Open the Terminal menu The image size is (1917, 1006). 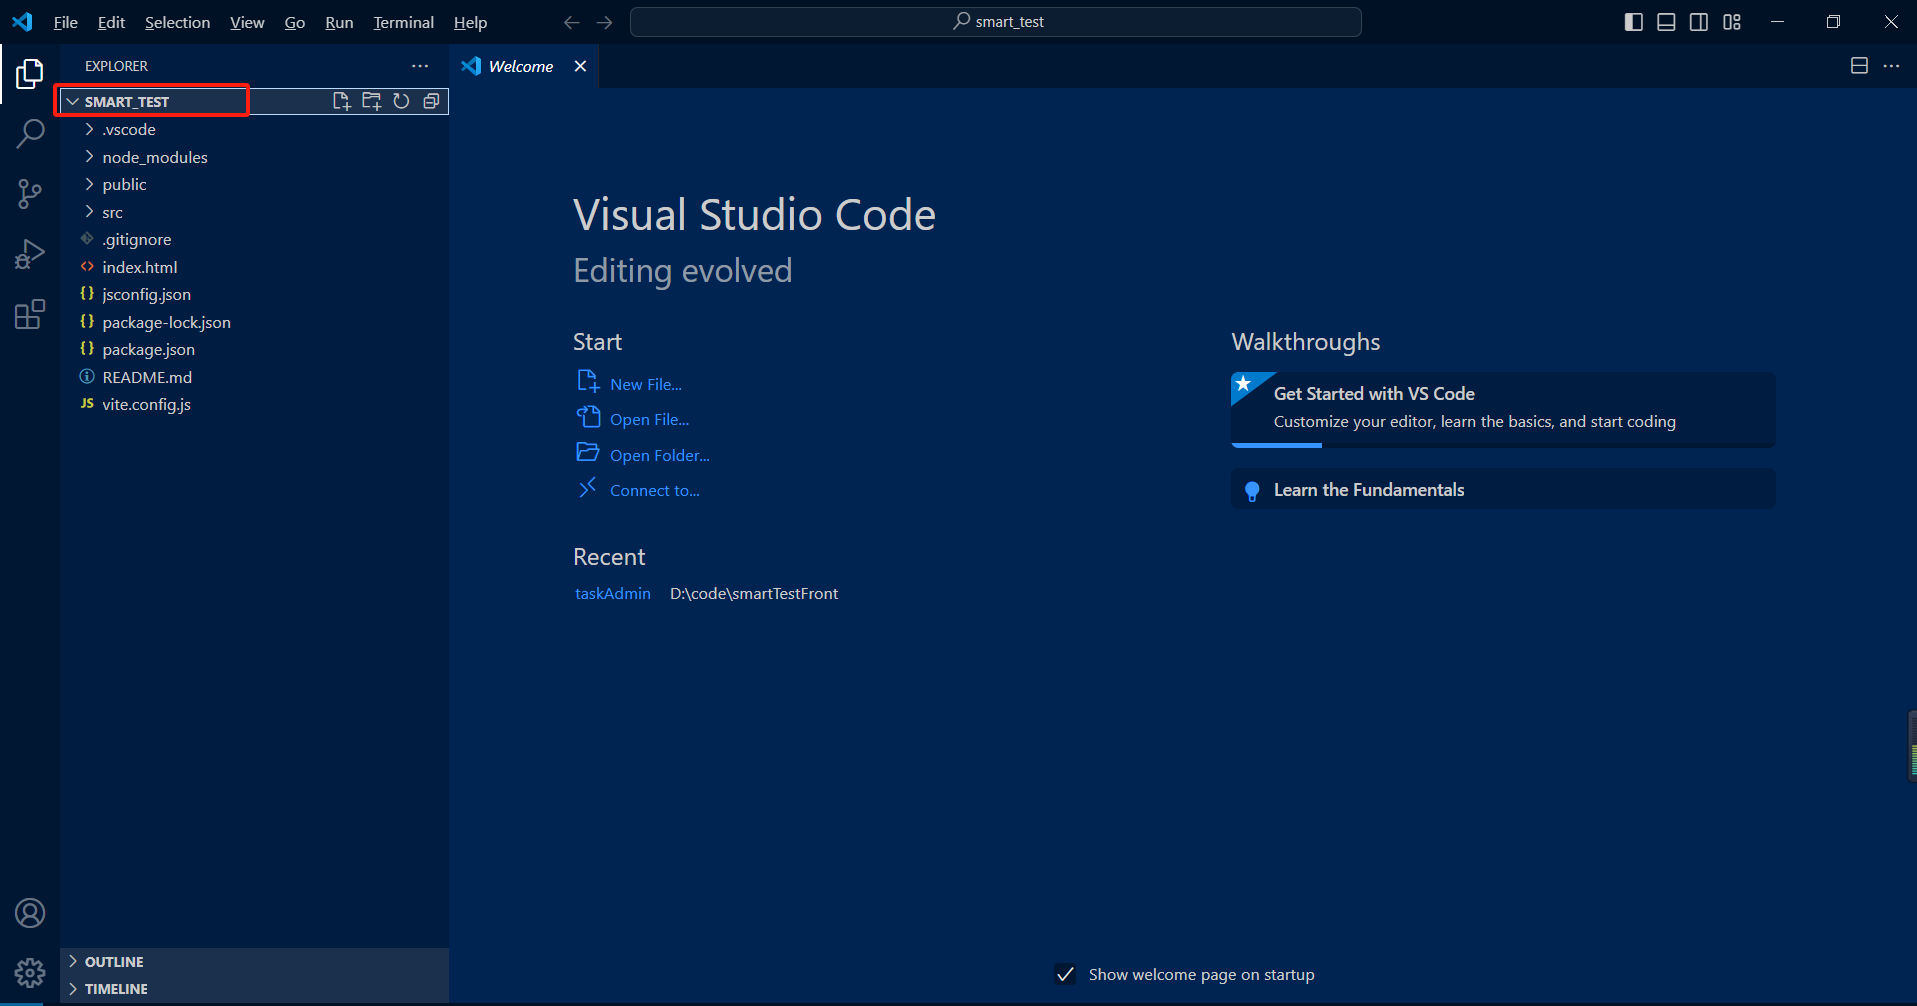point(403,22)
